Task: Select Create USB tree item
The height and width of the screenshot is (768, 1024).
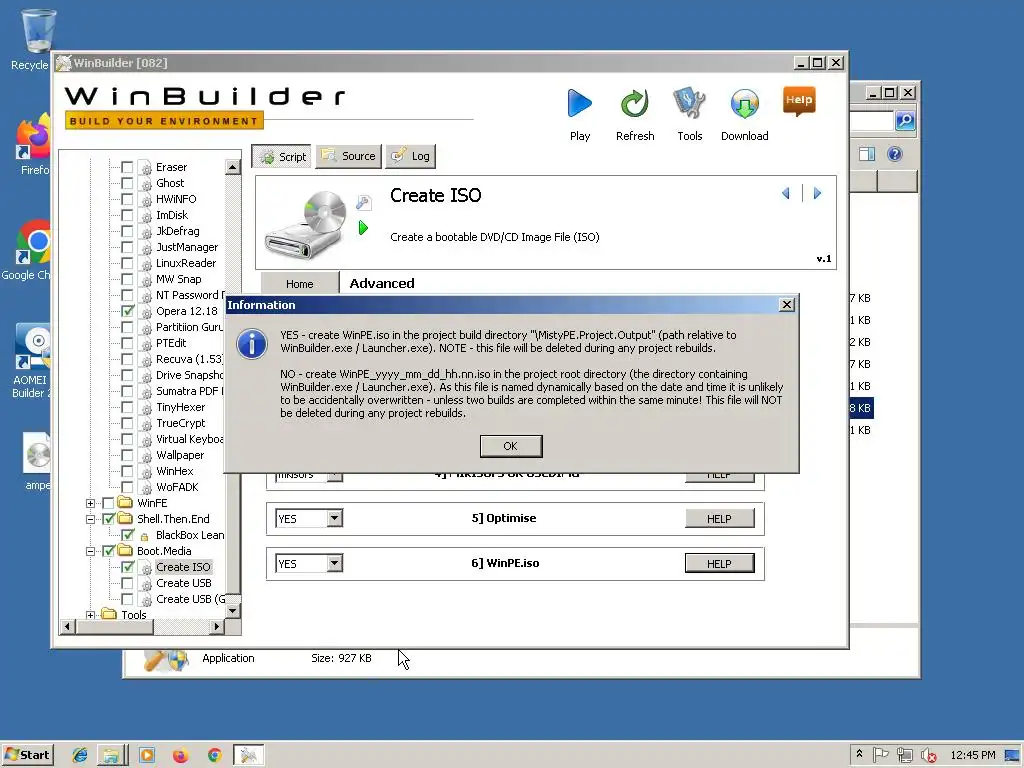Action: tap(184, 583)
